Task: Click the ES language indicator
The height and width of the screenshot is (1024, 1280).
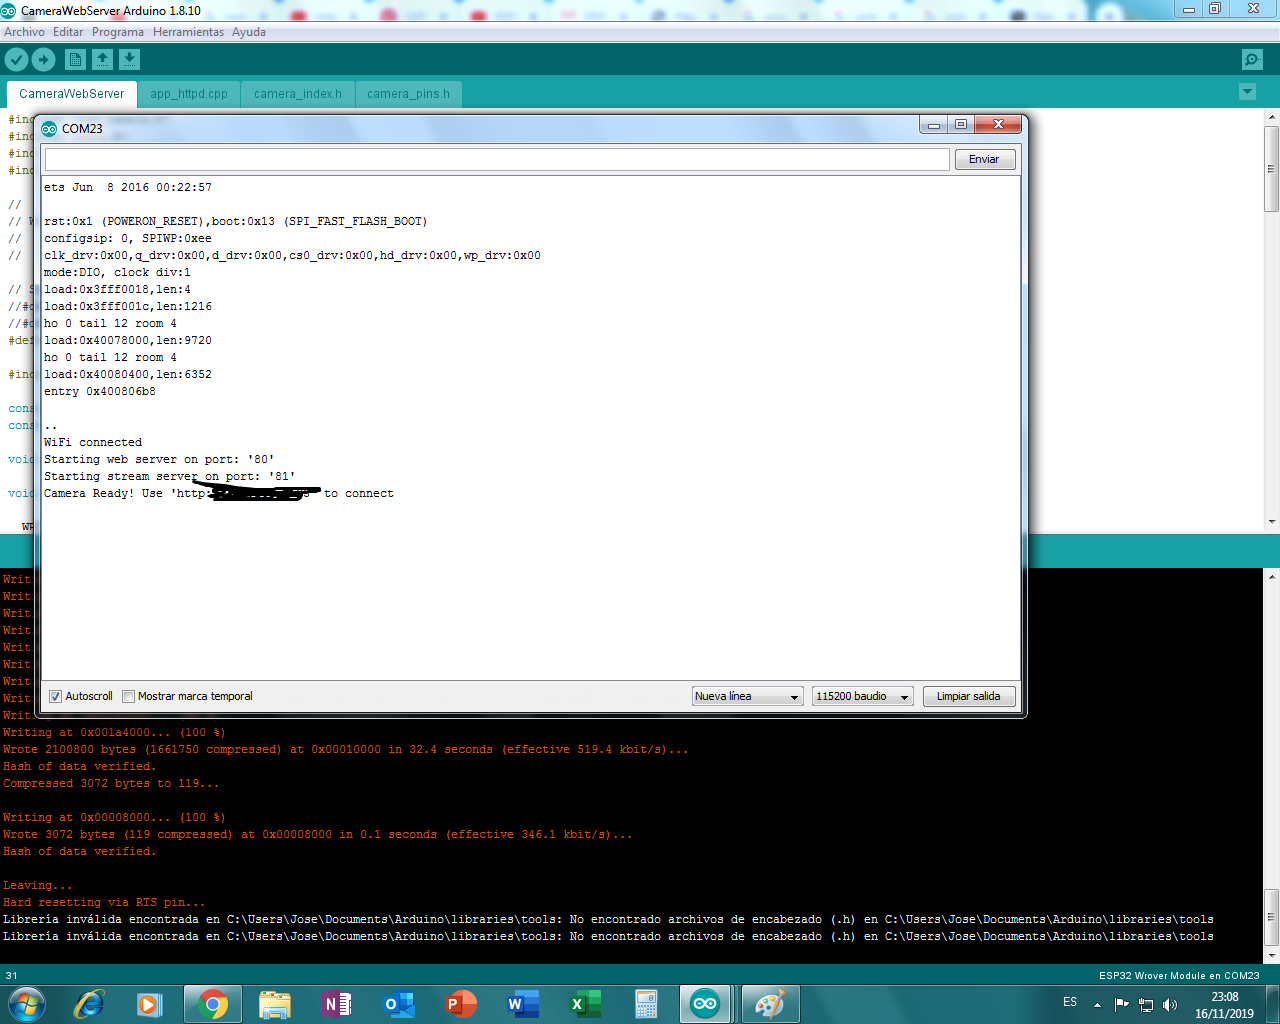Action: tap(1070, 1002)
